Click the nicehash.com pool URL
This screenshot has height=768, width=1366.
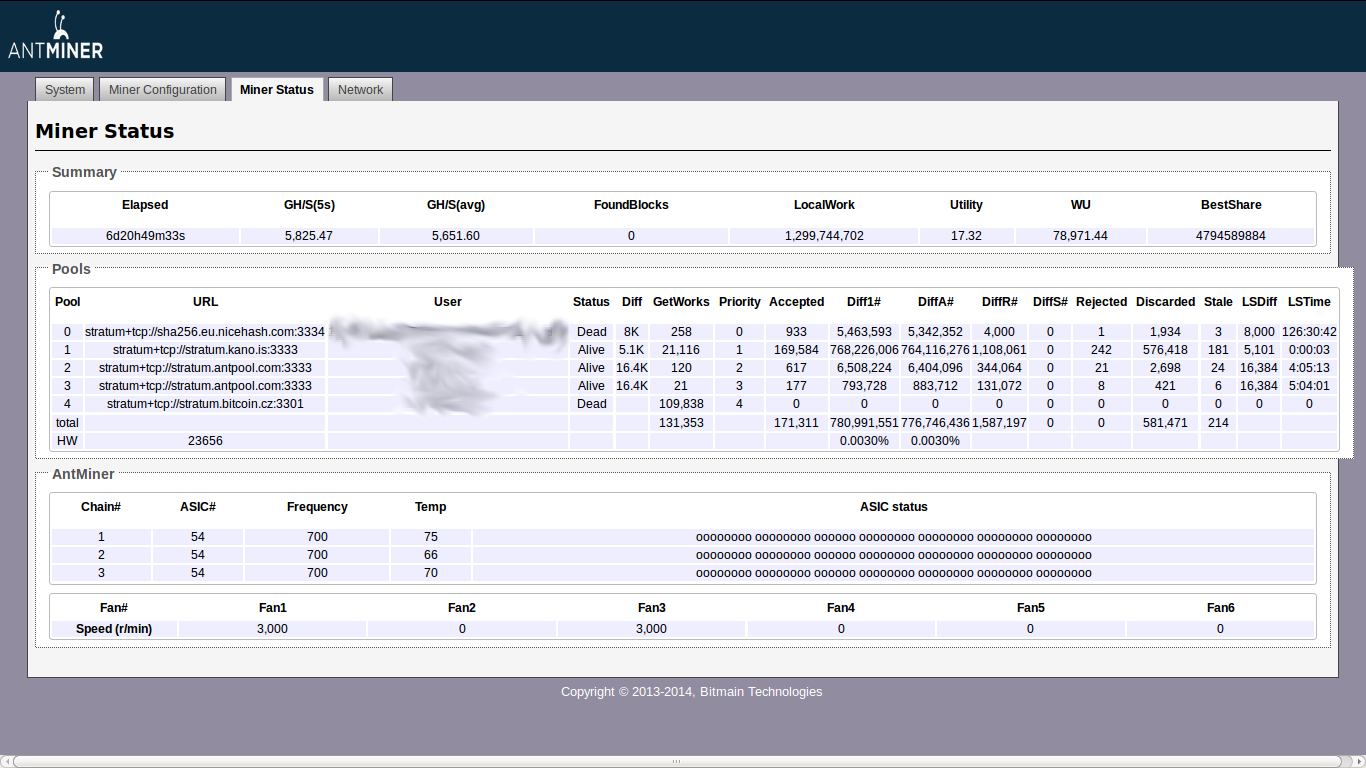click(205, 332)
